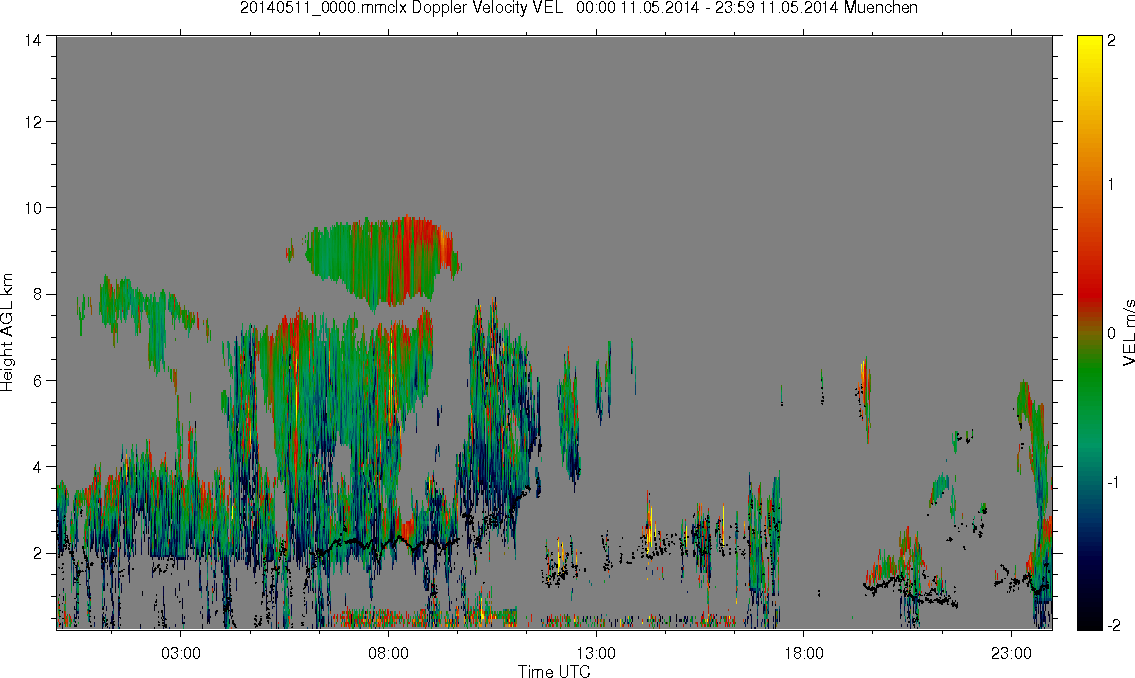Click the '08:00' time tick label
Viewport: 1135px width, 678px height.
point(388,653)
